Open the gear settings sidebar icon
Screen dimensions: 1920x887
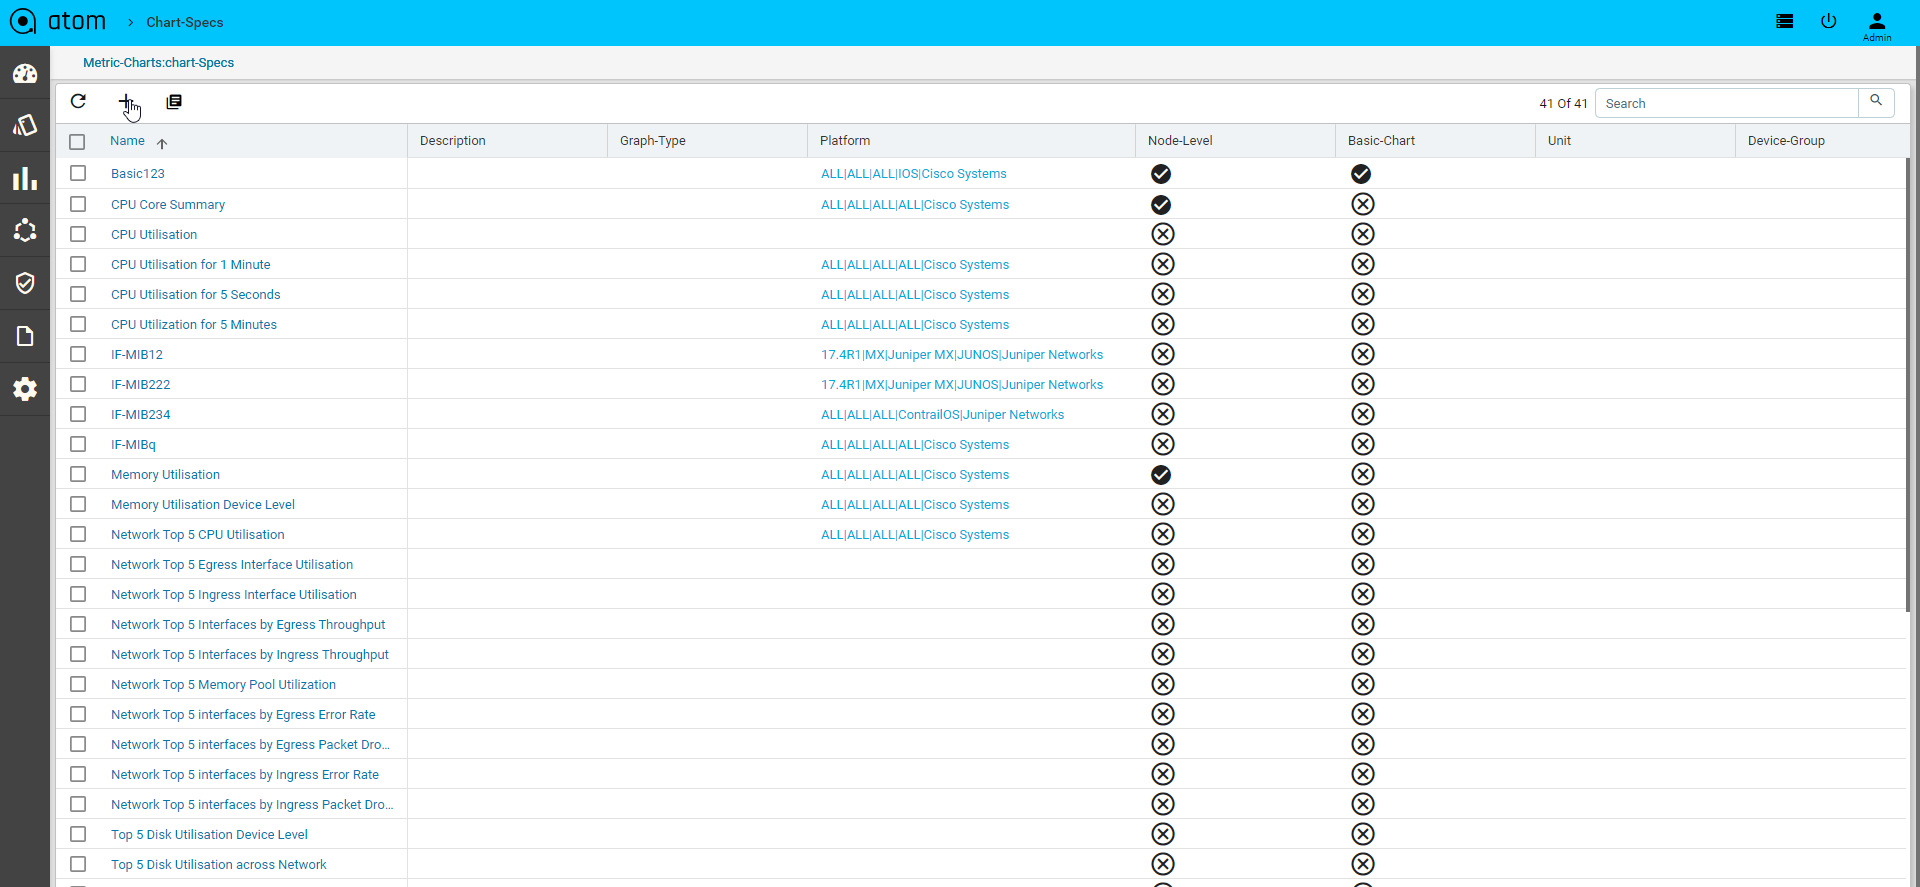pyautogui.click(x=25, y=389)
